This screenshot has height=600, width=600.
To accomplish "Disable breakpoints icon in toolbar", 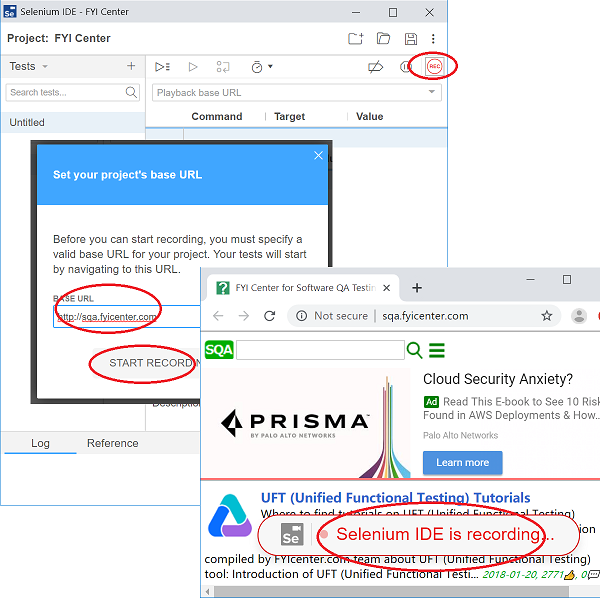I will tap(375, 67).
